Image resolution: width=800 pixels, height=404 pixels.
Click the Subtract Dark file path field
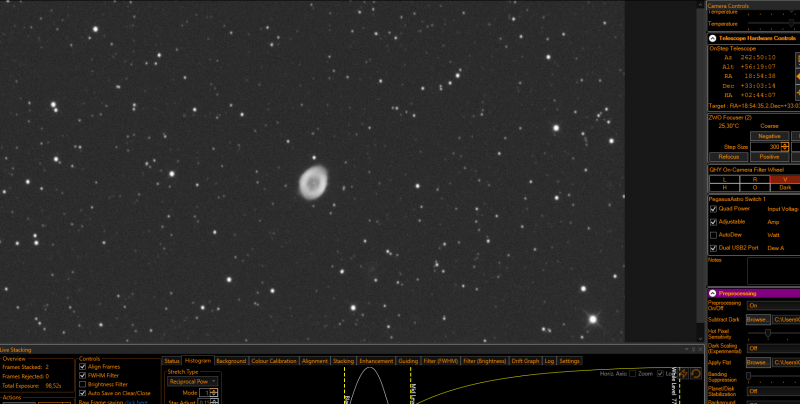[x=786, y=319]
